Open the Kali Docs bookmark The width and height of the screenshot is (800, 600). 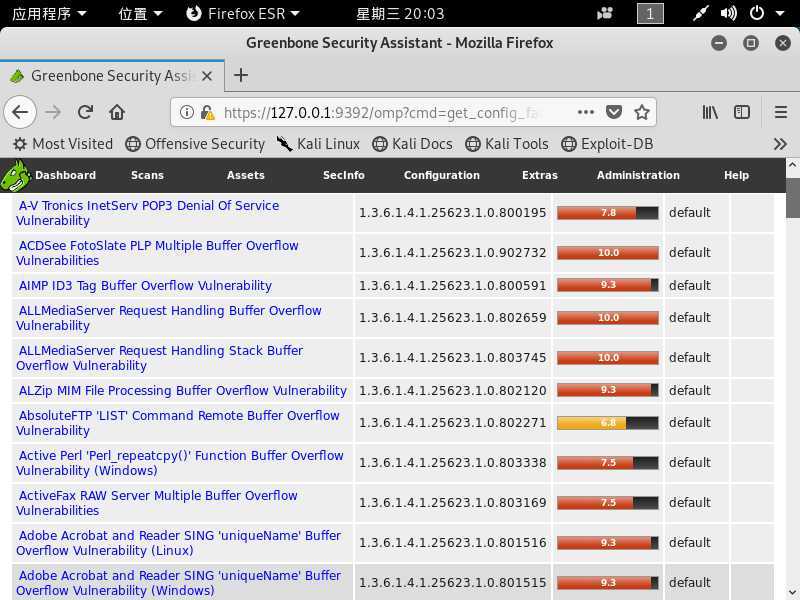click(x=412, y=144)
